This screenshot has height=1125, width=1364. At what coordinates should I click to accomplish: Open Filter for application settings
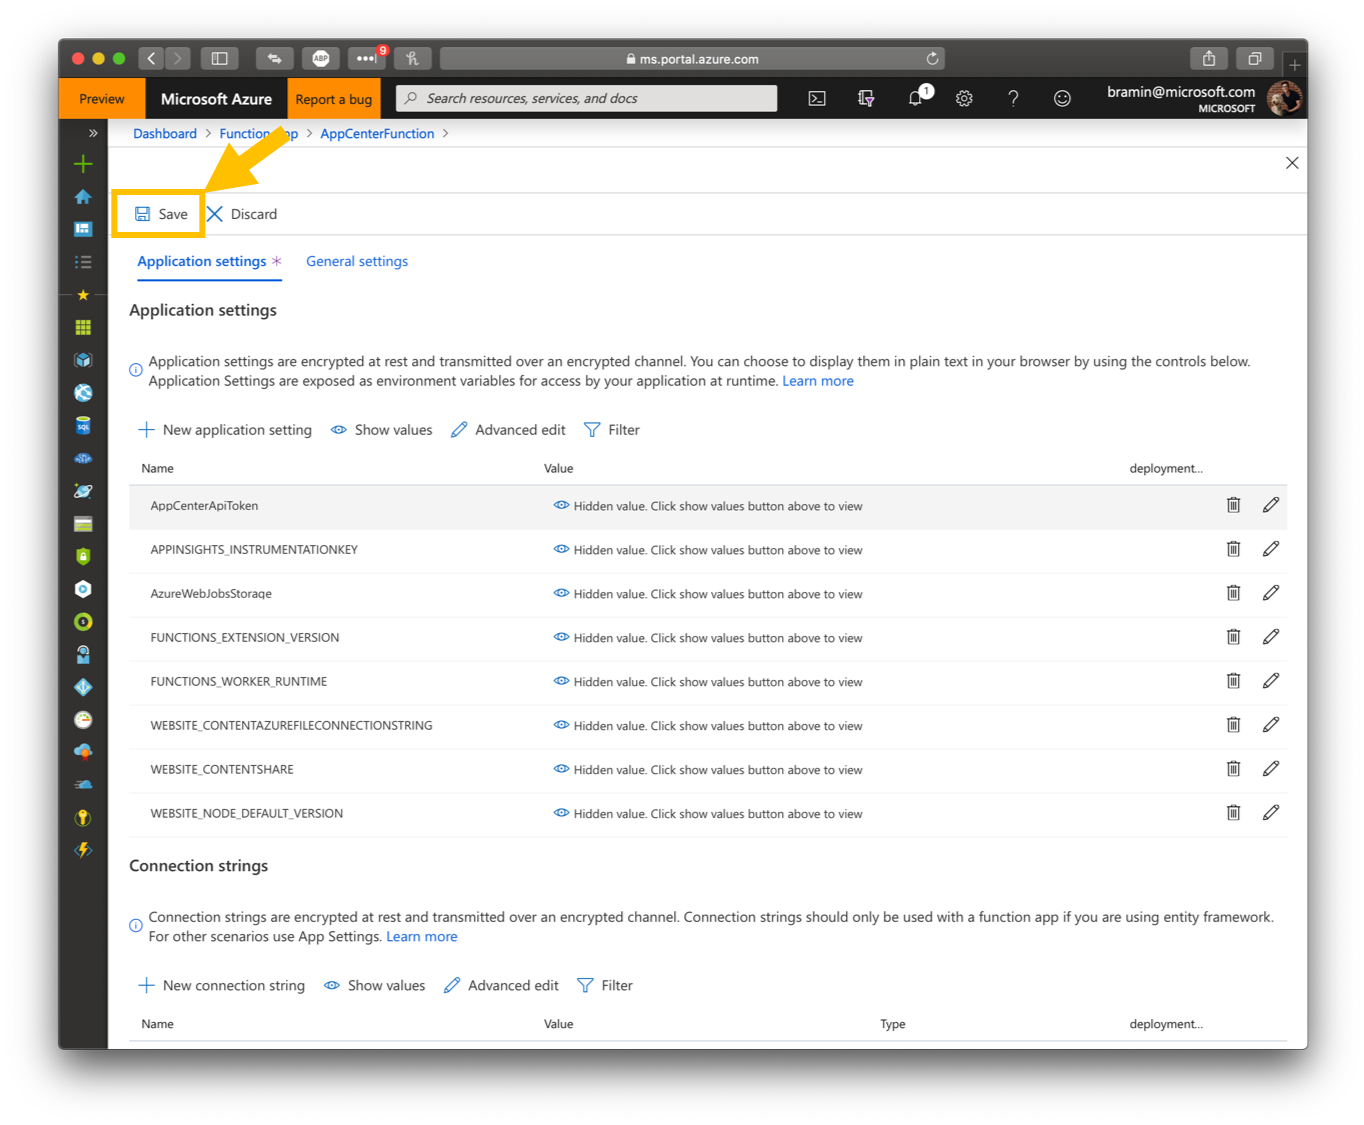point(612,430)
